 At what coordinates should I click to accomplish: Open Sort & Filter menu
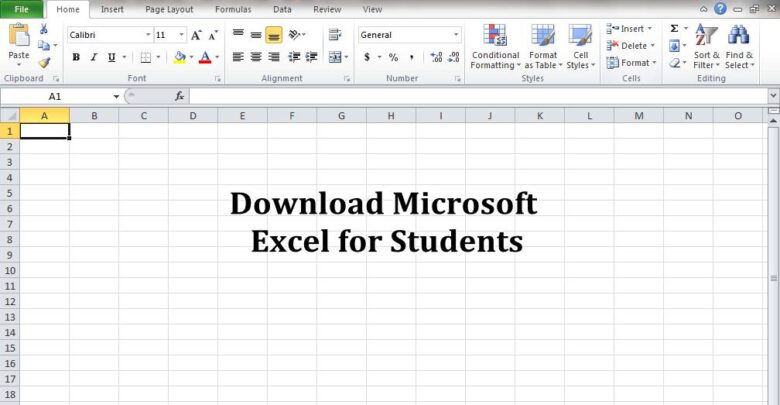point(706,47)
